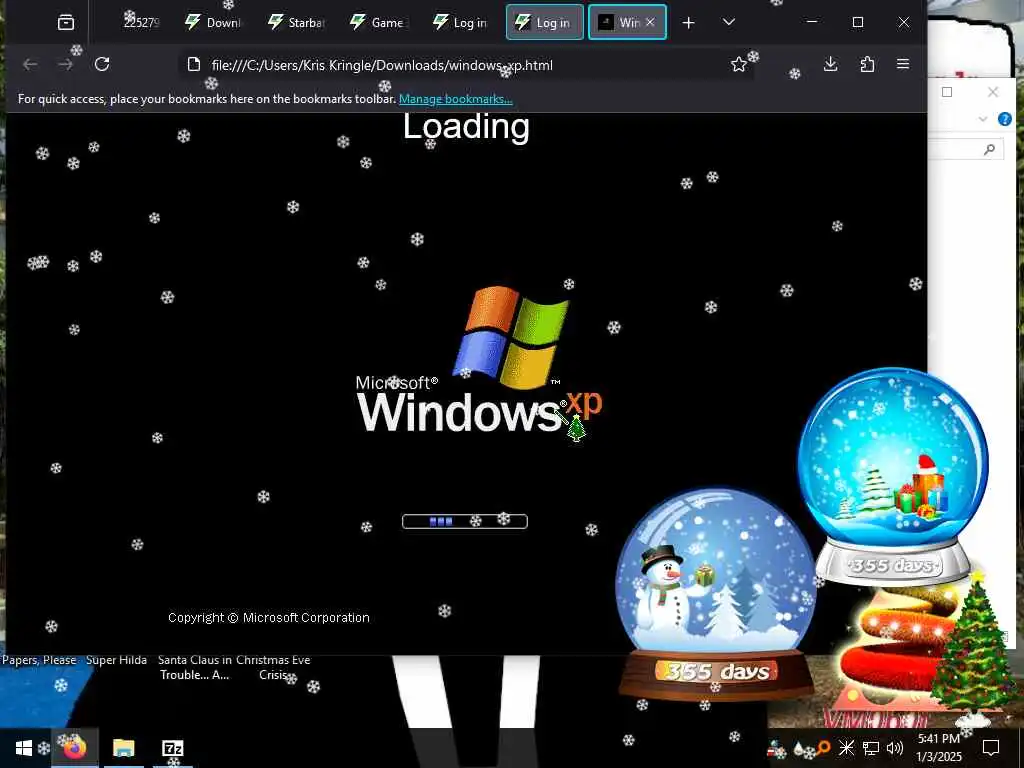This screenshot has height=768, width=1024.
Task: Select Santa Claus in Trouble desktop shortcut
Action: (195, 667)
